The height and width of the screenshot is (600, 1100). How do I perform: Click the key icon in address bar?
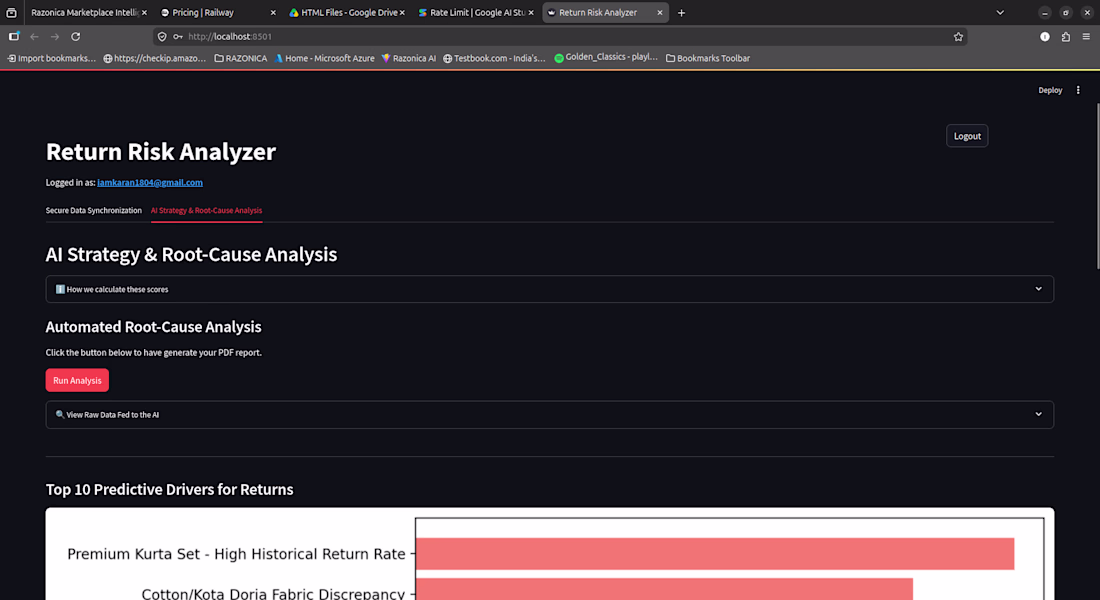coord(177,36)
